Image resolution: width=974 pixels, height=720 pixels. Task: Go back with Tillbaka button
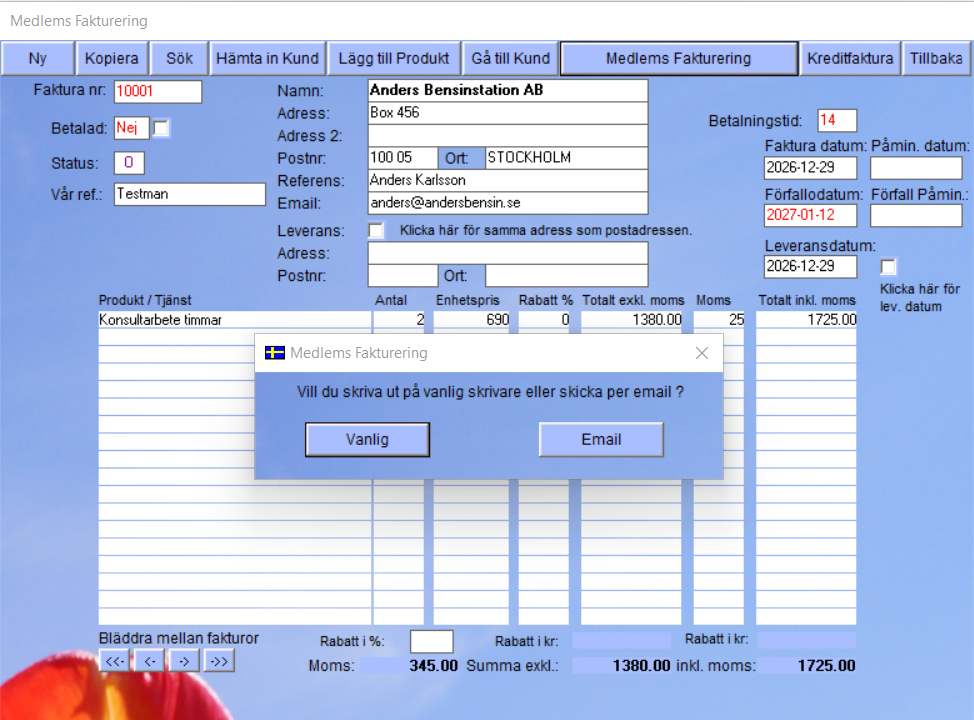point(936,58)
